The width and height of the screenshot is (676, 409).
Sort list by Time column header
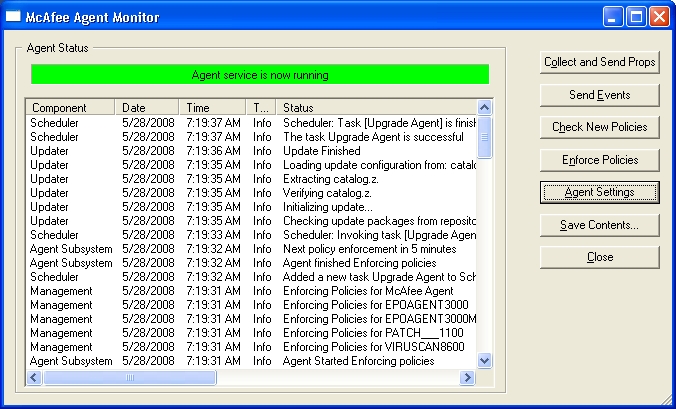point(213,107)
